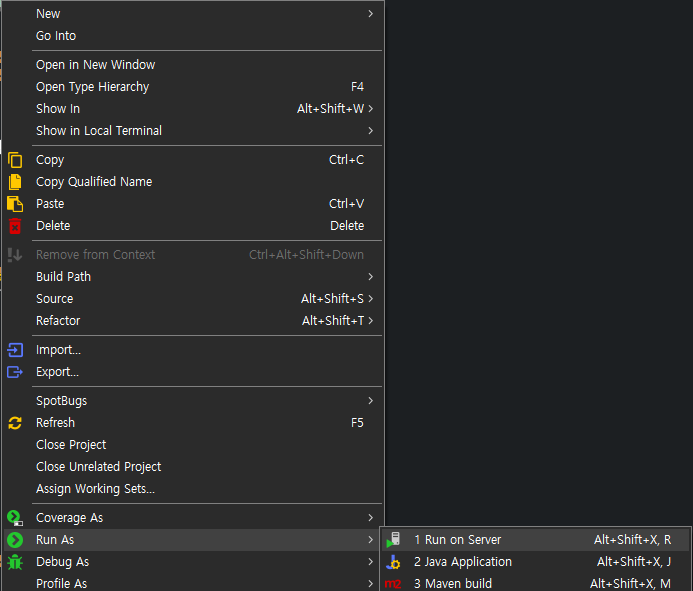The width and height of the screenshot is (693, 591).
Task: Click the Show in Local Terminal label
Action: pos(99,131)
